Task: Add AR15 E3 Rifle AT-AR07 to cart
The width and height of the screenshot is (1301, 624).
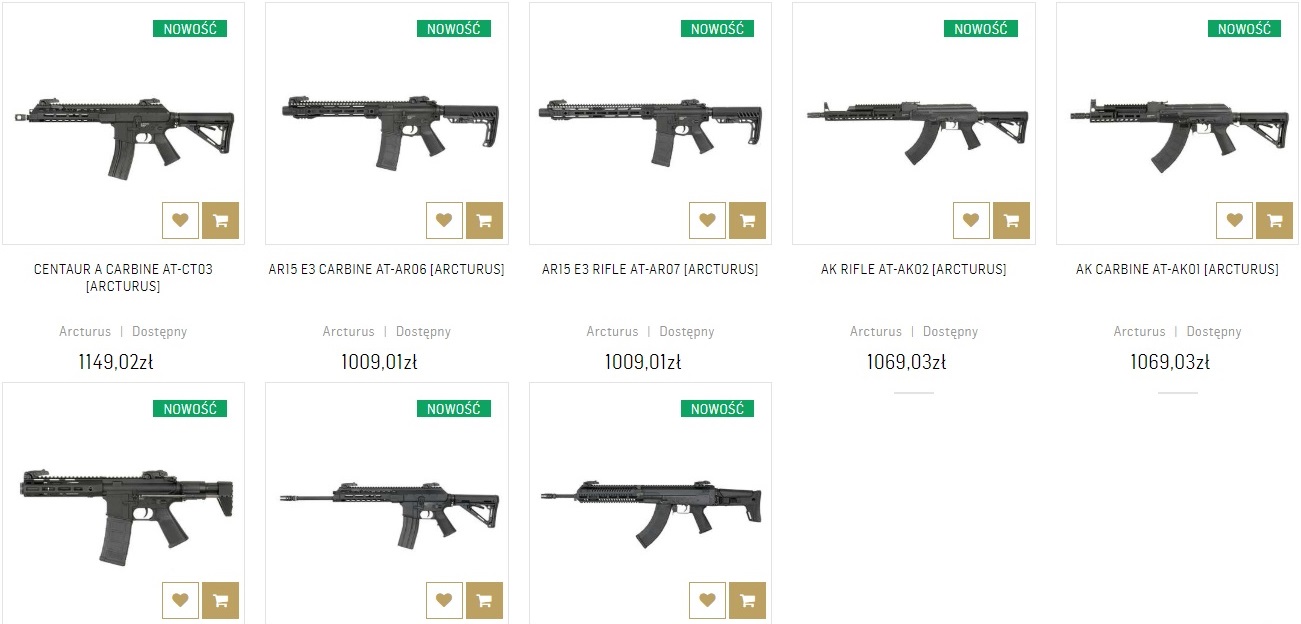Action: (x=747, y=220)
